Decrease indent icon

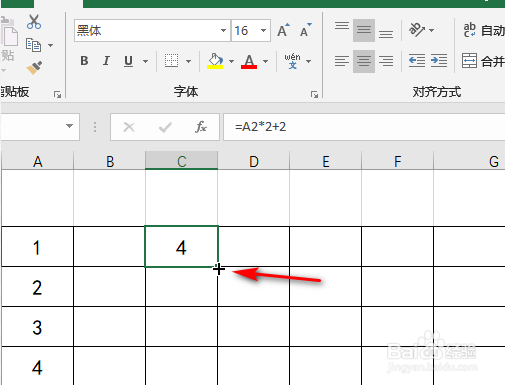(x=417, y=61)
